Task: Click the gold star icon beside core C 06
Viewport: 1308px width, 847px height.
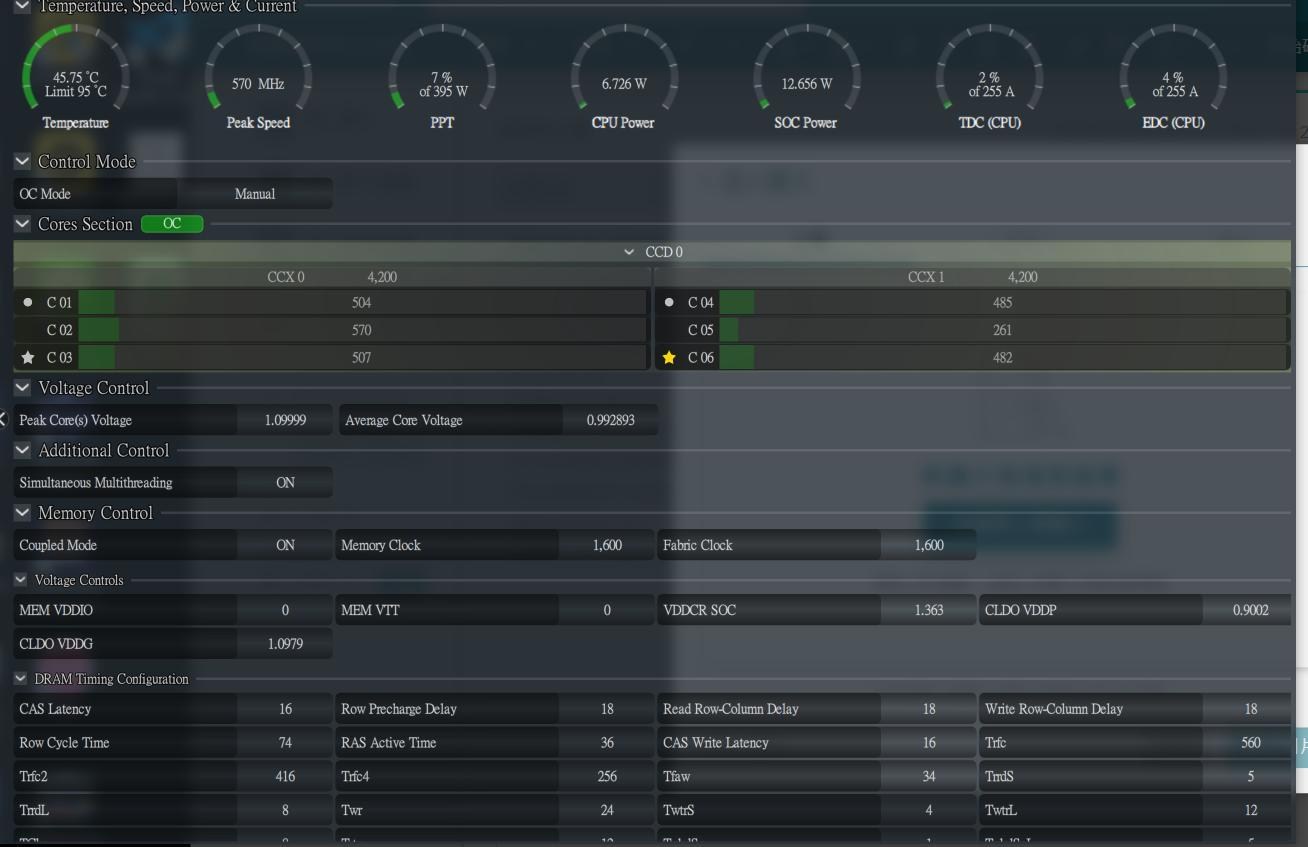Action: [669, 358]
